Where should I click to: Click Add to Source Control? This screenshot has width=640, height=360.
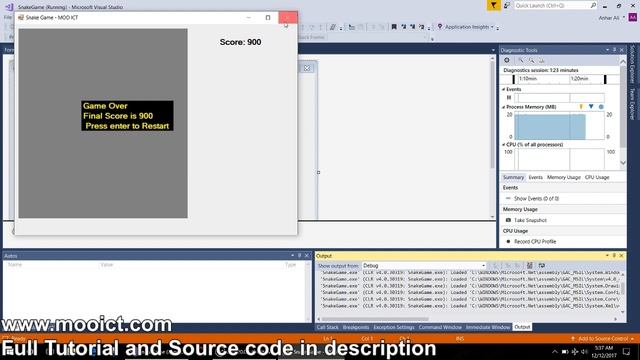click(603, 339)
